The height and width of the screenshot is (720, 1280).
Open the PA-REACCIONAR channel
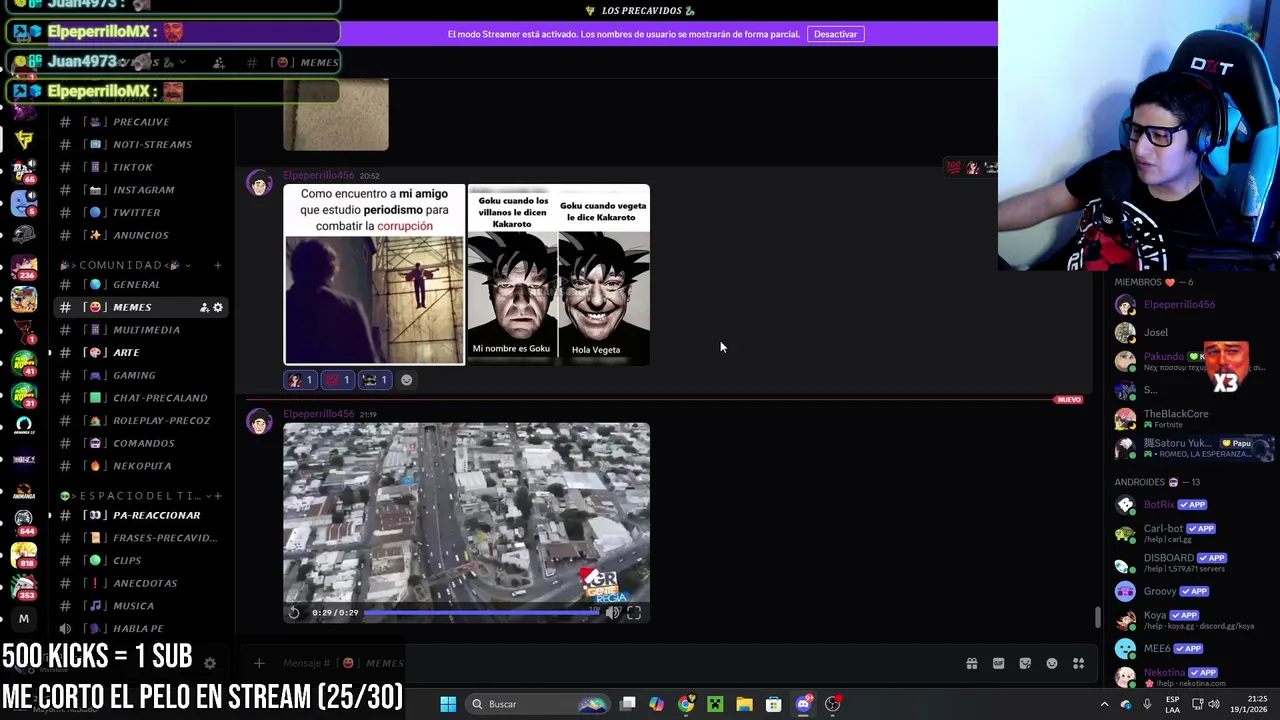tap(140, 515)
